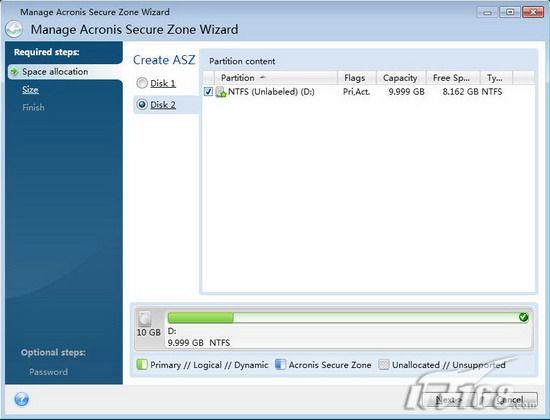Go to the Size step
The height and width of the screenshot is (420, 550).
click(30, 90)
